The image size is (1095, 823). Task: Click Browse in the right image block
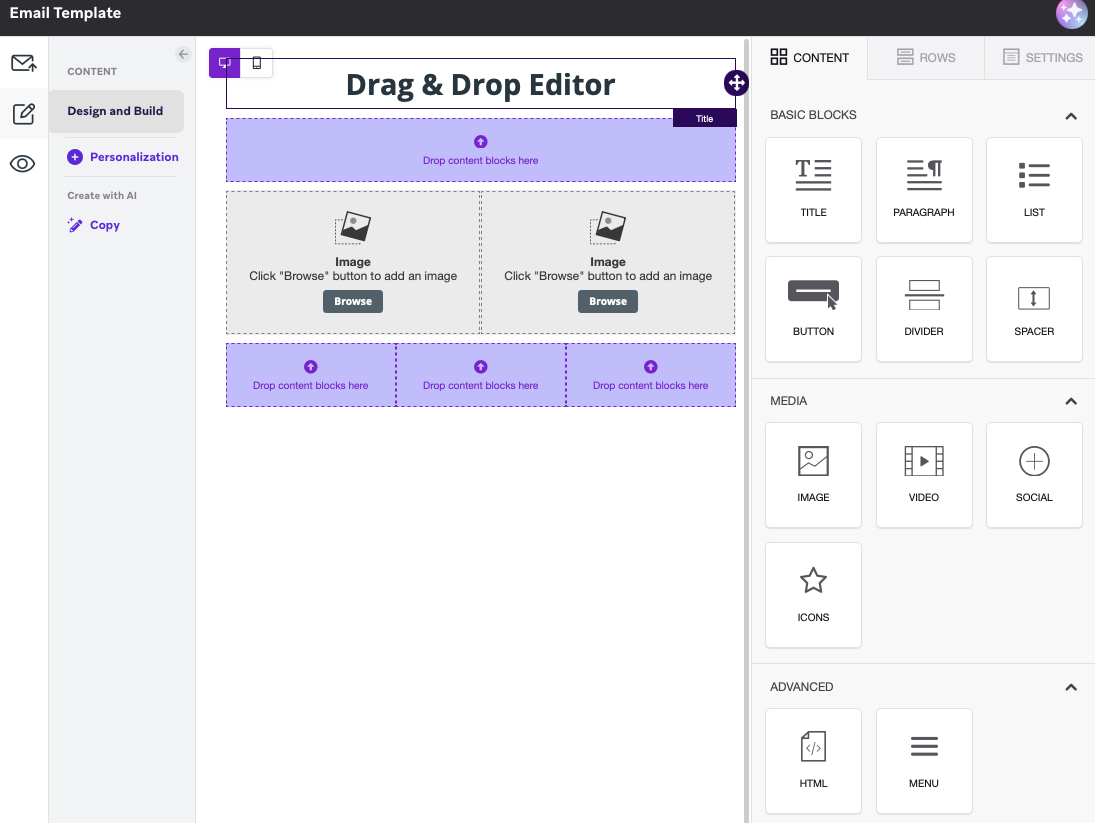tap(608, 302)
